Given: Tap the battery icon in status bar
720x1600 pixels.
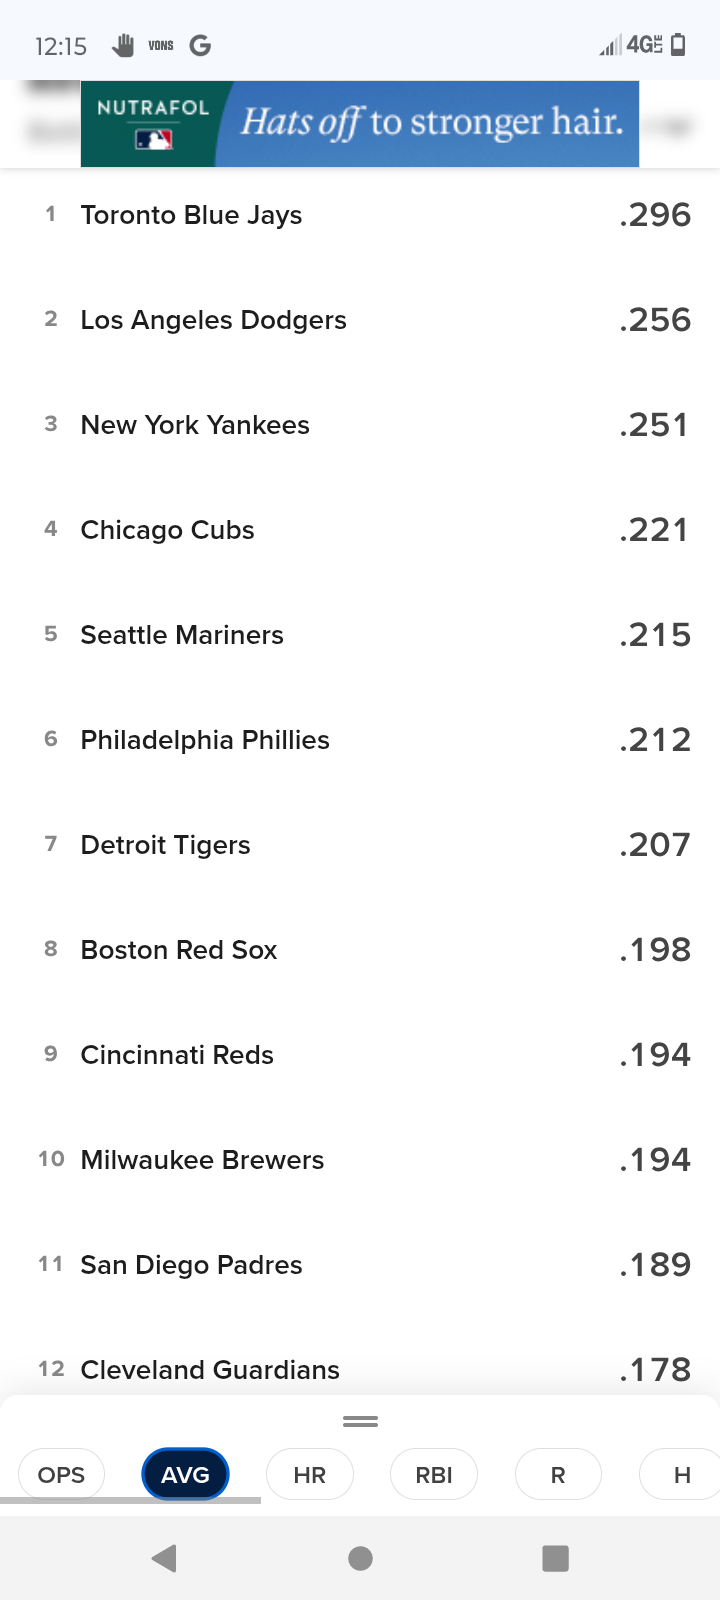Looking at the screenshot, I should 678,45.
